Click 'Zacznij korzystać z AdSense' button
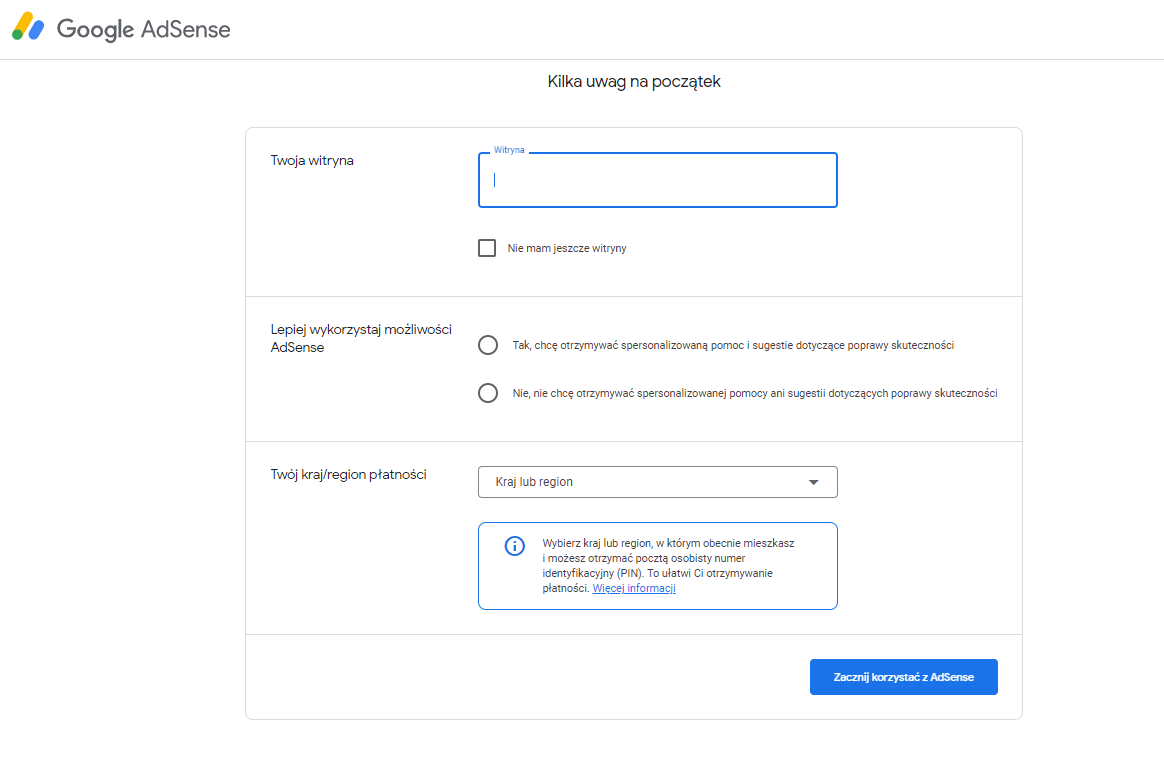Screen dimensions: 1164x766 903,677
